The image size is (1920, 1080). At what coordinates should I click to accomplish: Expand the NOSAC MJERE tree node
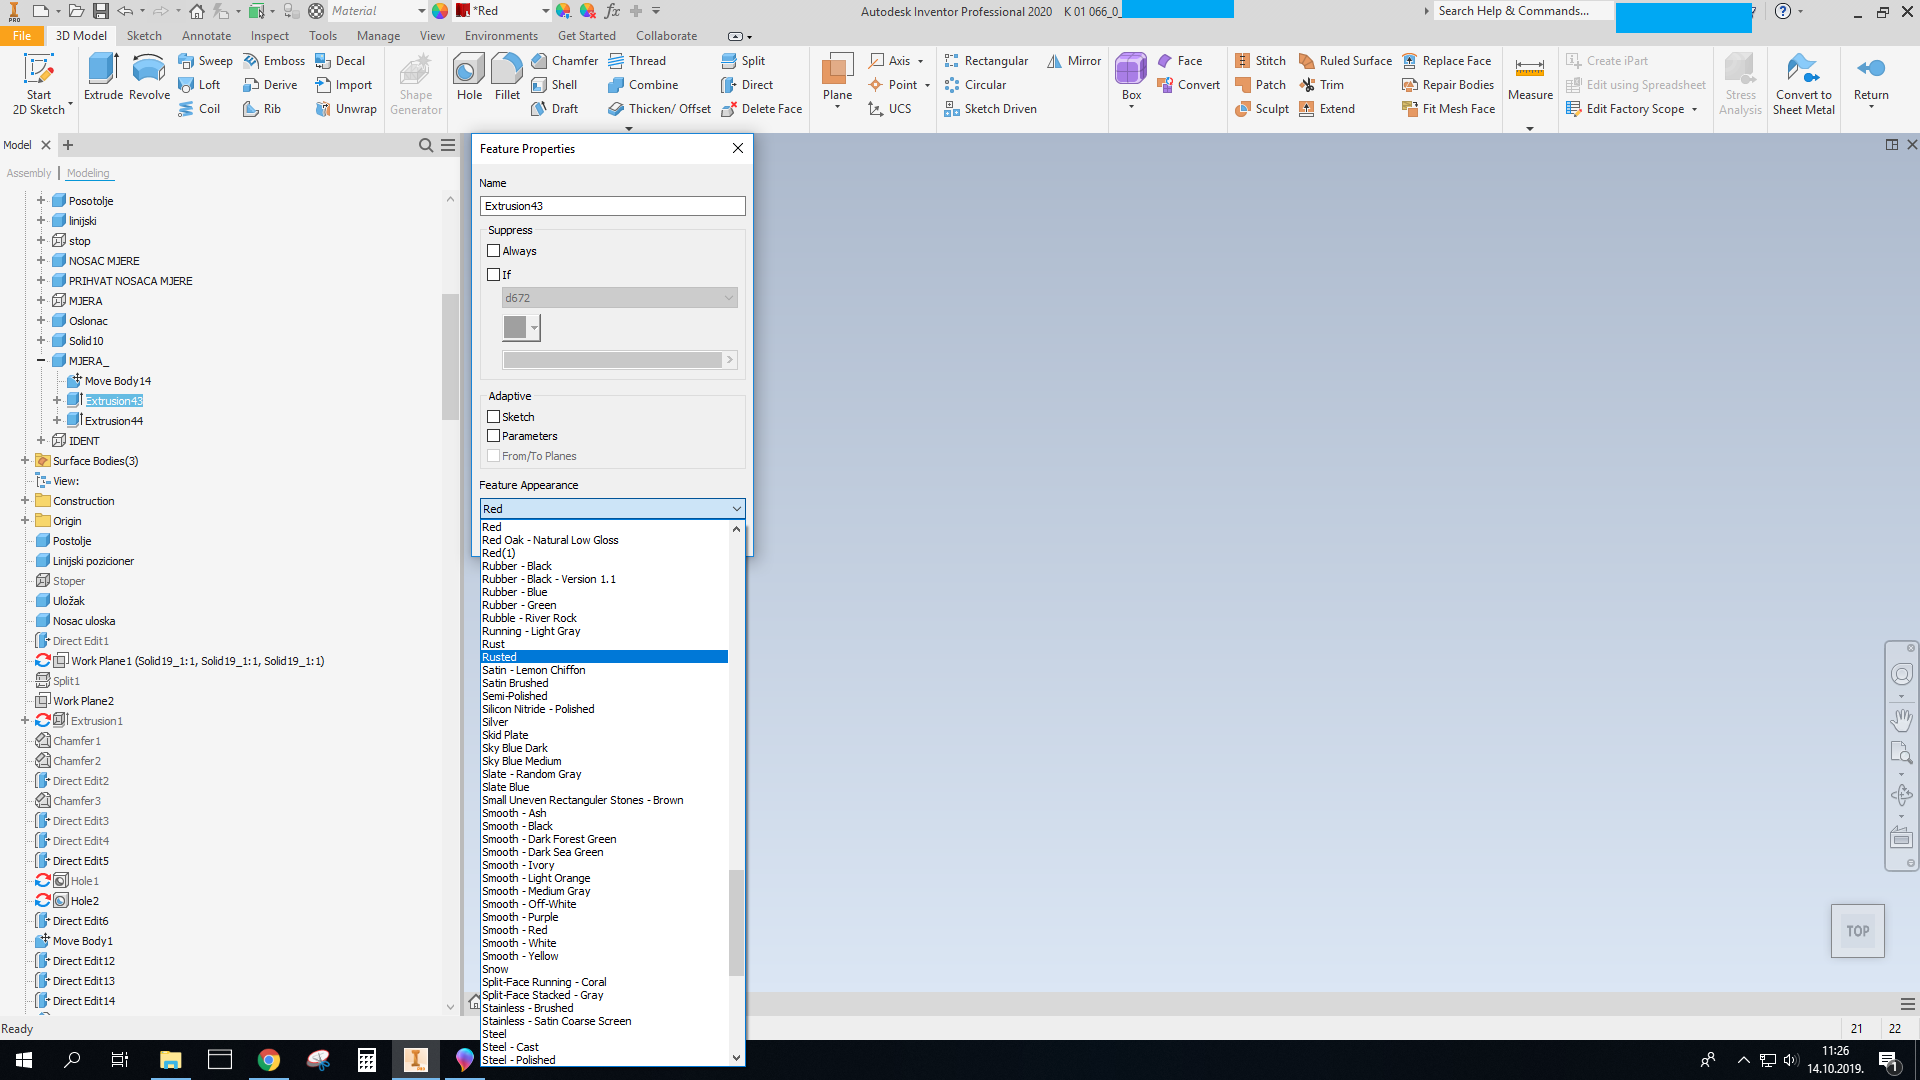click(x=41, y=261)
